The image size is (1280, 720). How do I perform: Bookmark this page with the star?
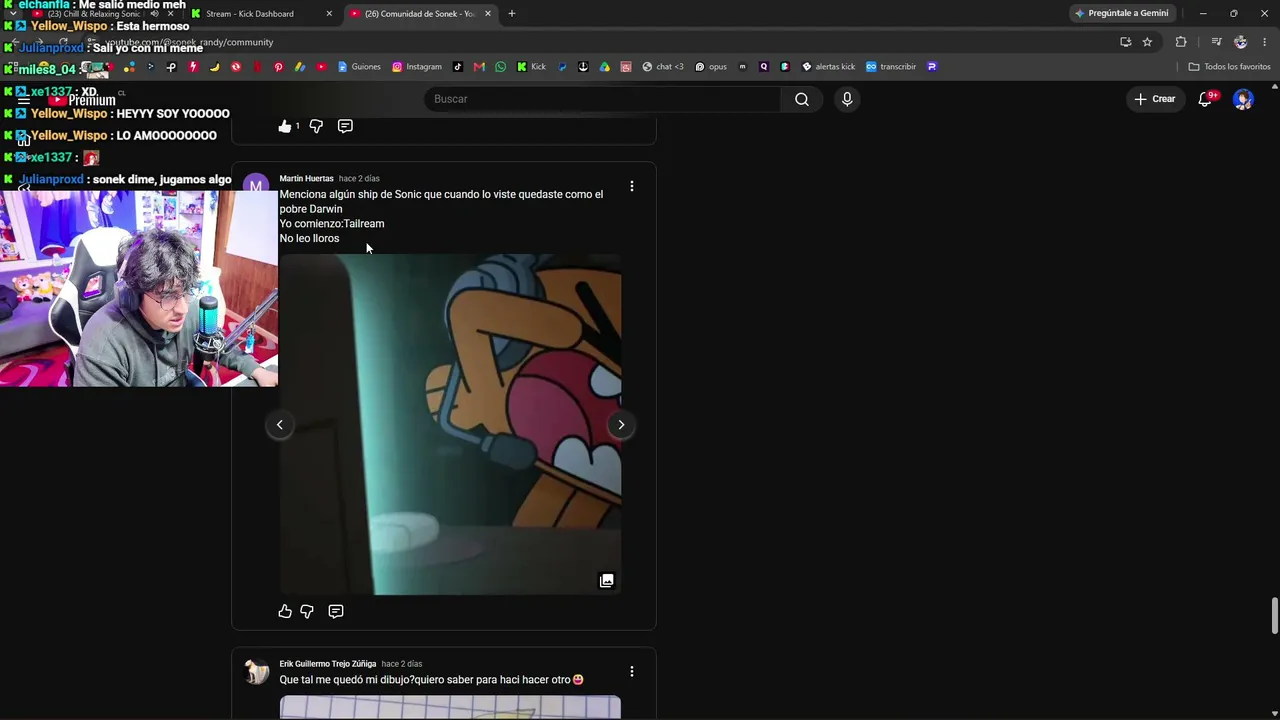1147,42
